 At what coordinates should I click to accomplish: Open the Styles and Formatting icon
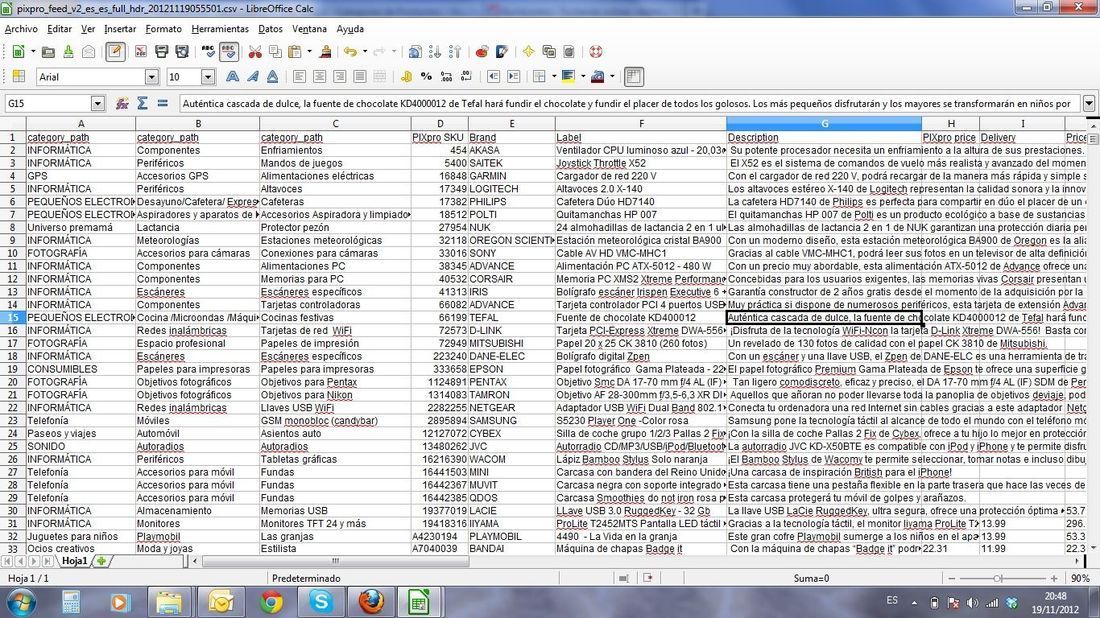coord(18,76)
